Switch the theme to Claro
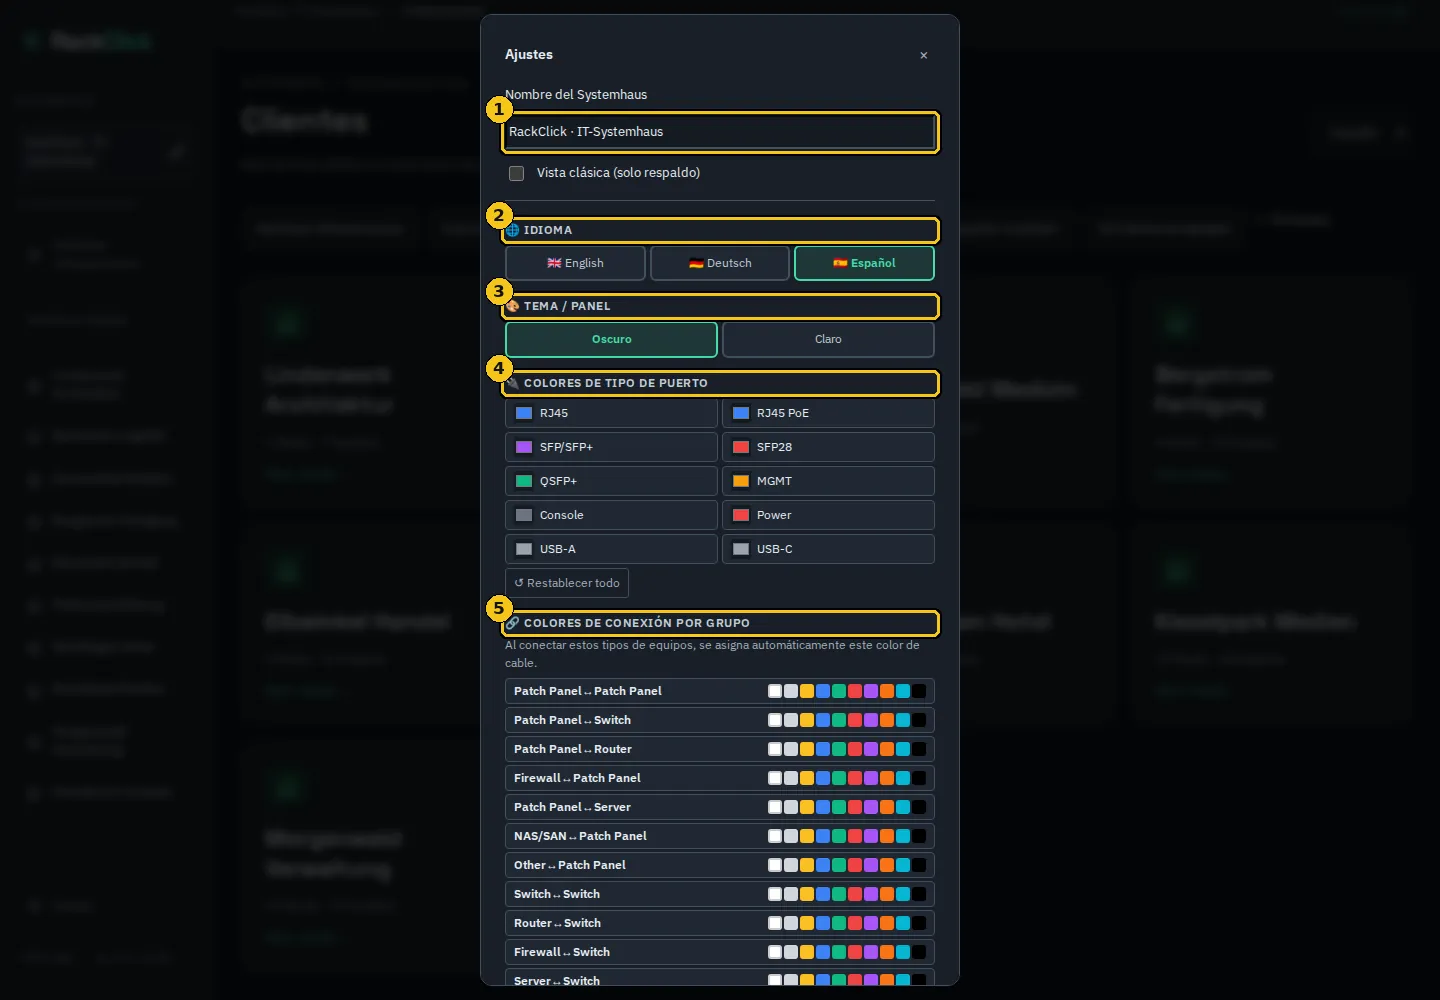Image resolution: width=1440 pixels, height=1000 pixels. (828, 339)
